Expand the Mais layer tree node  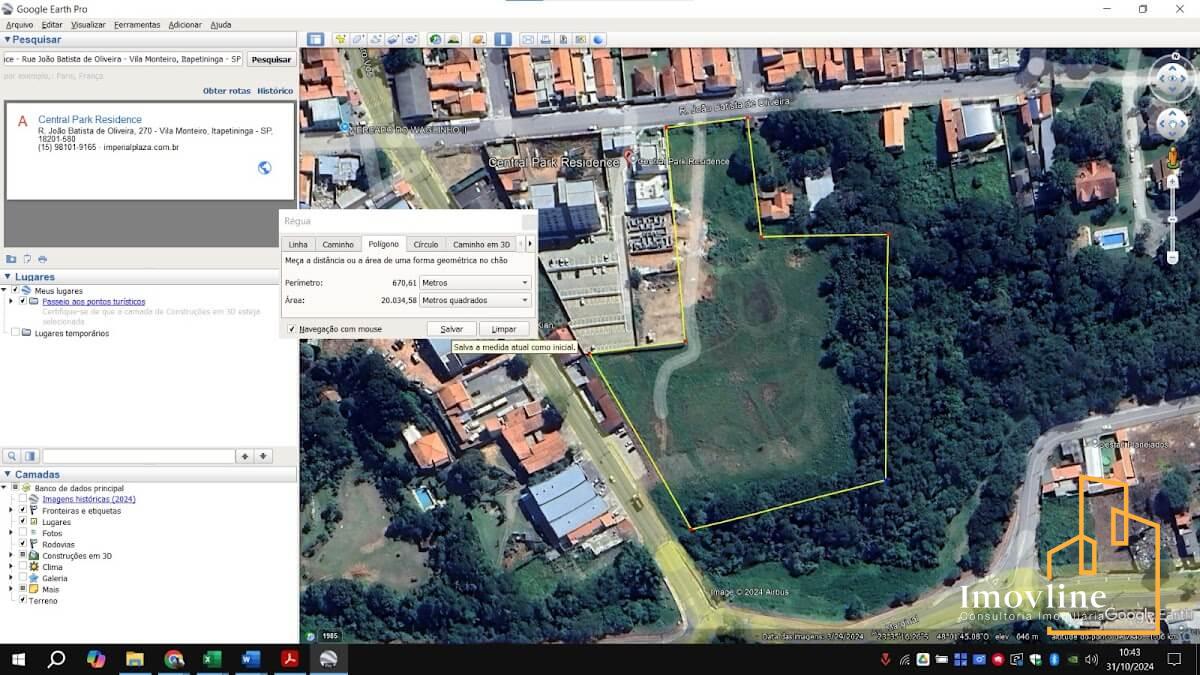coord(11,589)
